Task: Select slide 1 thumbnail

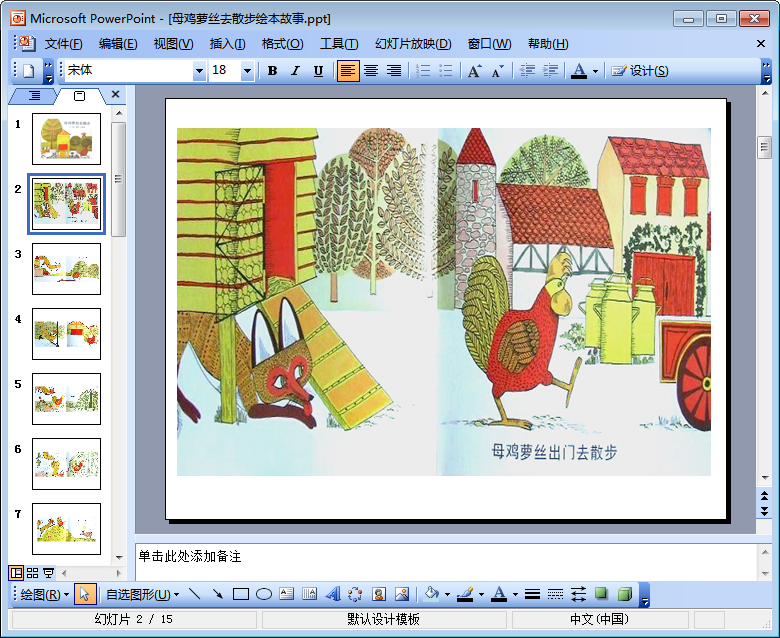Action: (66, 139)
